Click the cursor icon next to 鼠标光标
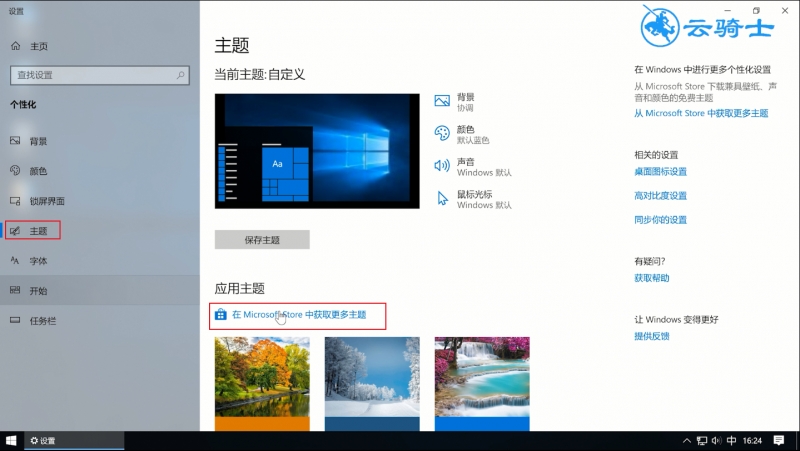The image size is (800, 451). click(x=442, y=198)
